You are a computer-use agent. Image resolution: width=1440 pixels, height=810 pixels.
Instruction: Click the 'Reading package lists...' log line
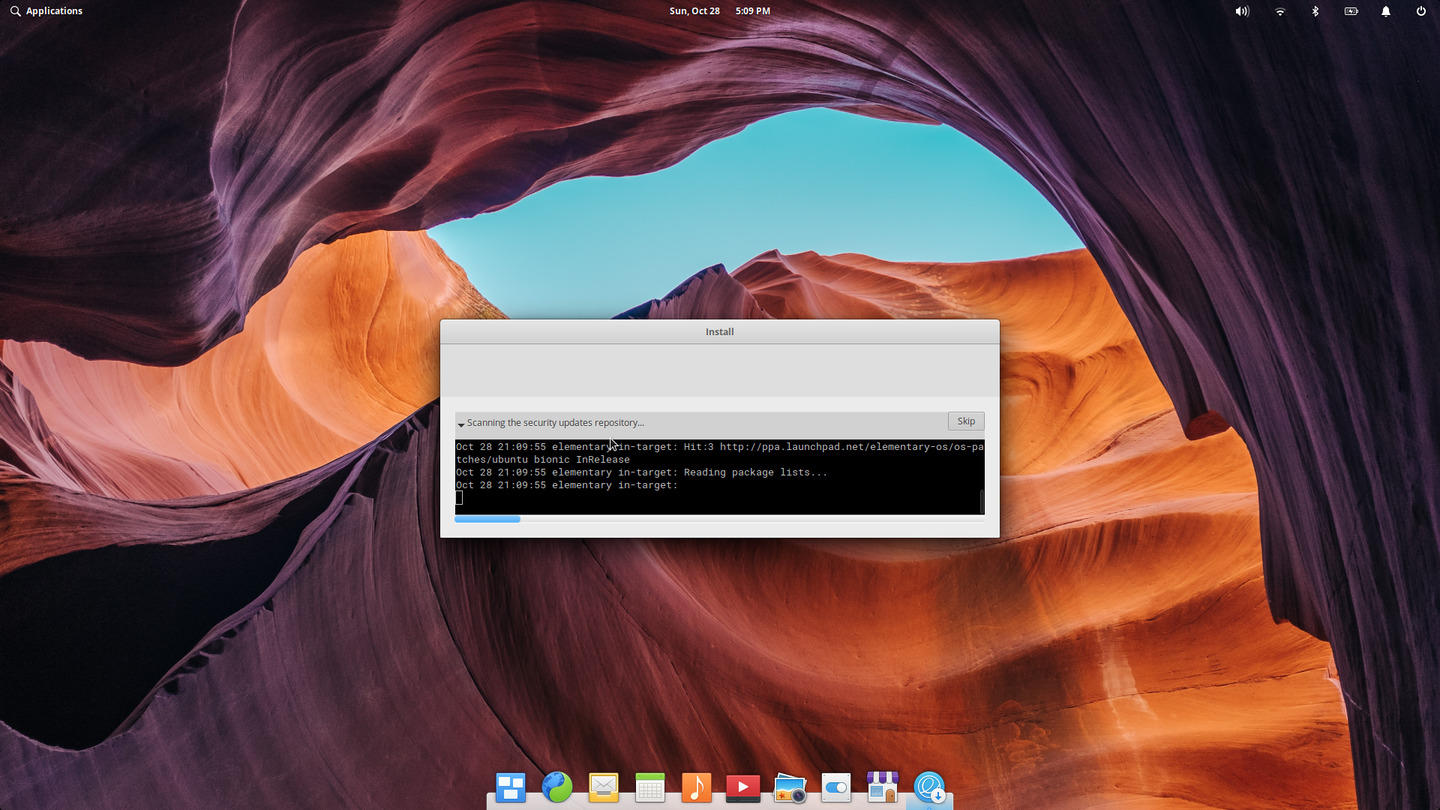[642, 472]
